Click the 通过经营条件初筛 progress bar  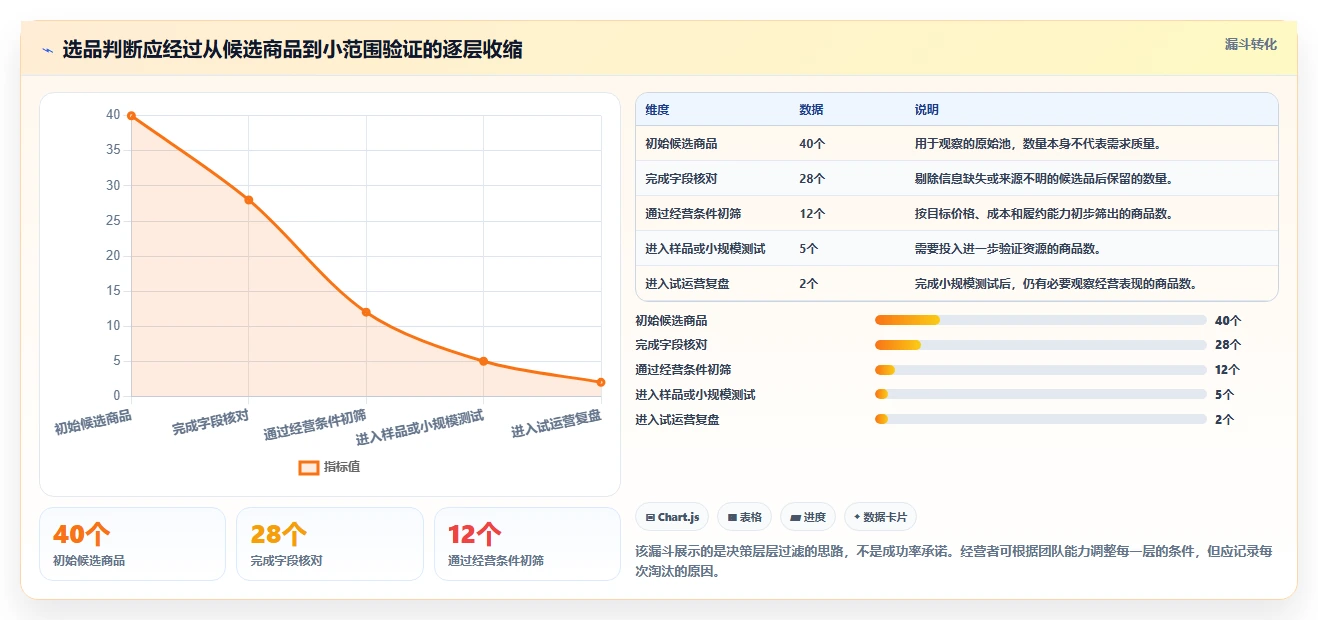(x=1040, y=370)
